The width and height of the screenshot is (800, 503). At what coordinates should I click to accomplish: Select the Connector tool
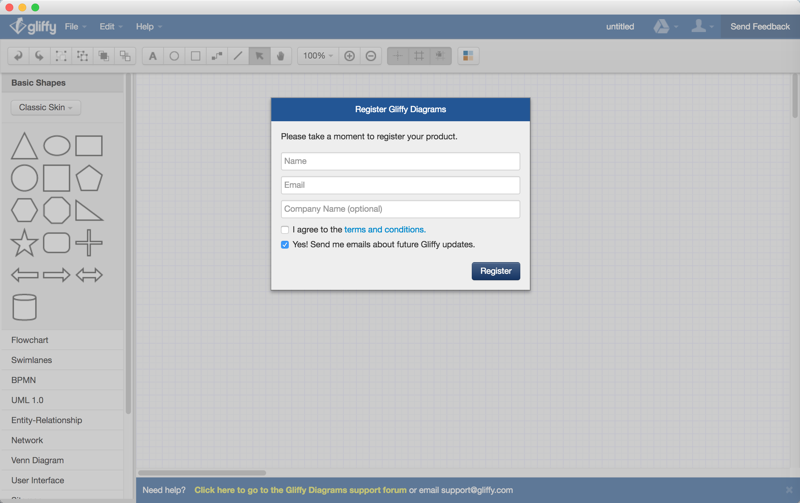217,56
